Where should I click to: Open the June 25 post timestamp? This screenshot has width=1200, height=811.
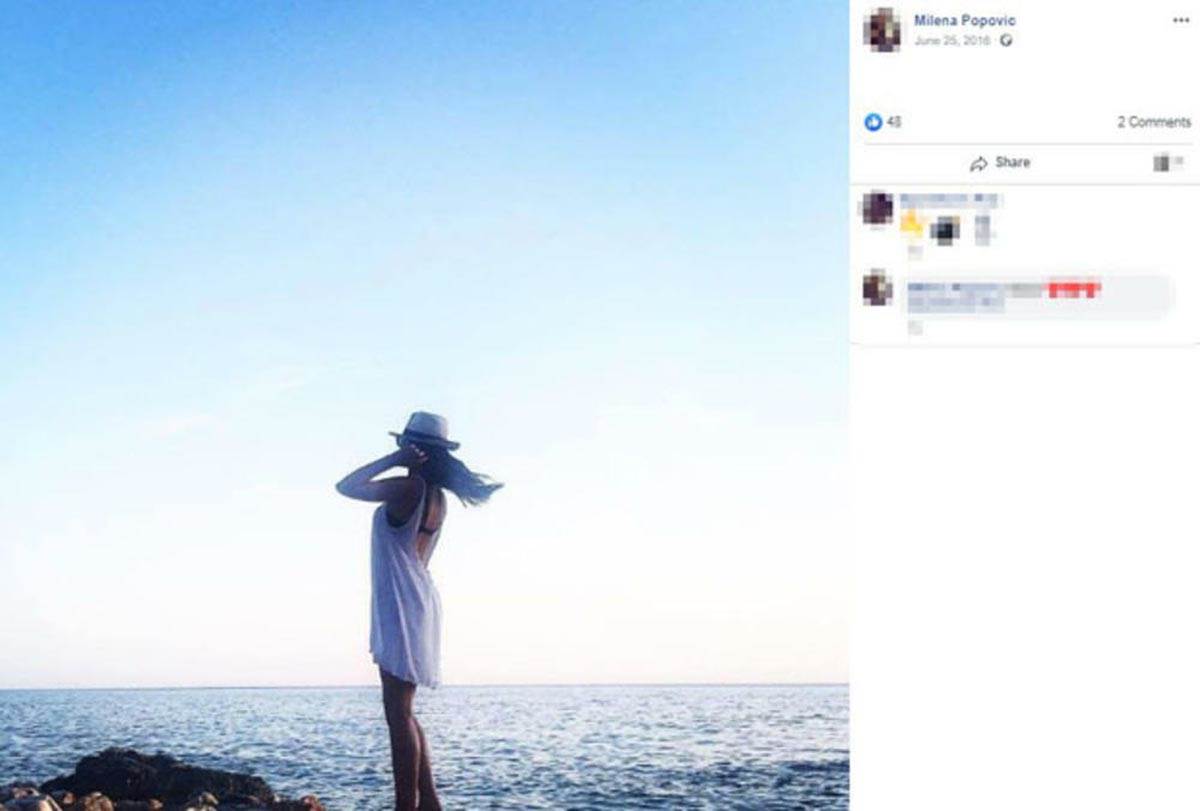[x=953, y=41]
